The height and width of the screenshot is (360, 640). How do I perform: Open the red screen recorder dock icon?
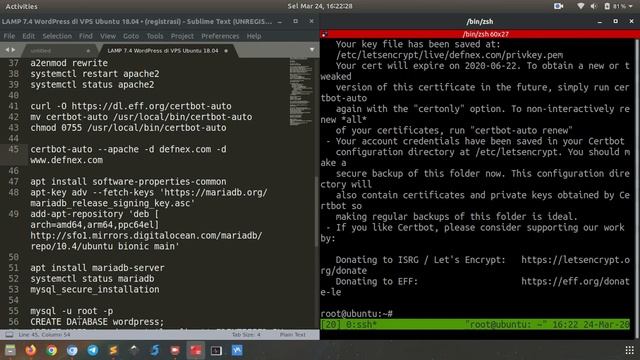pos(175,350)
